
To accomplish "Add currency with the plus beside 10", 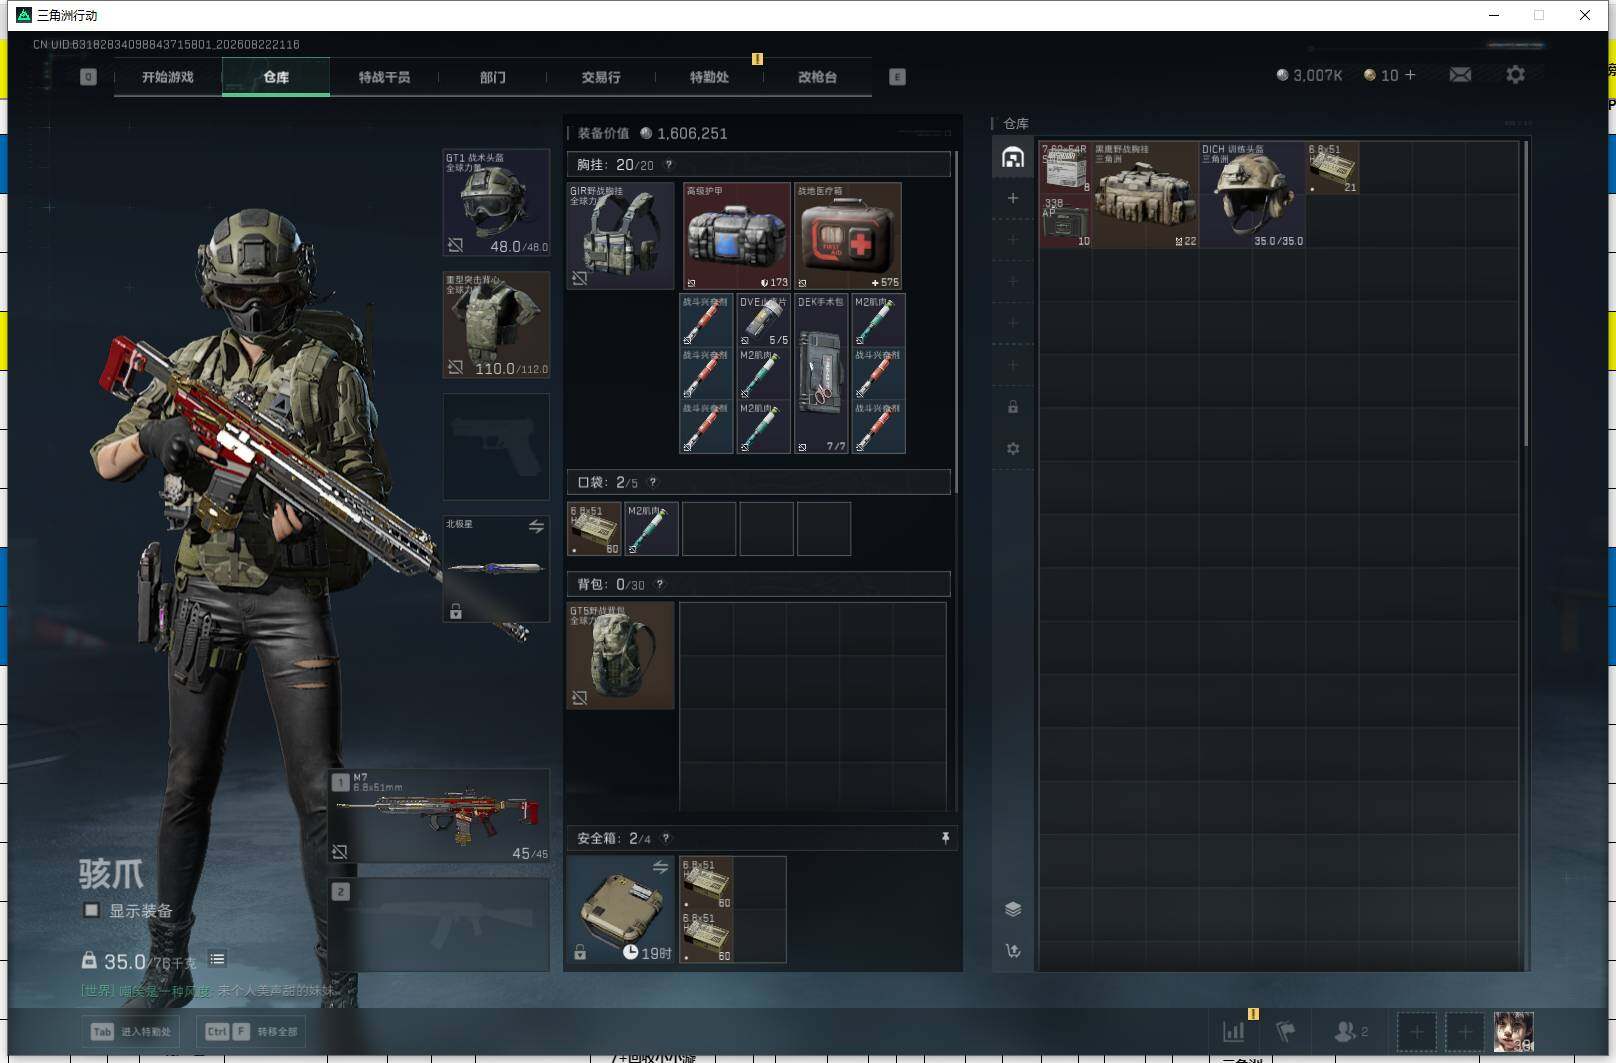I will (1410, 75).
